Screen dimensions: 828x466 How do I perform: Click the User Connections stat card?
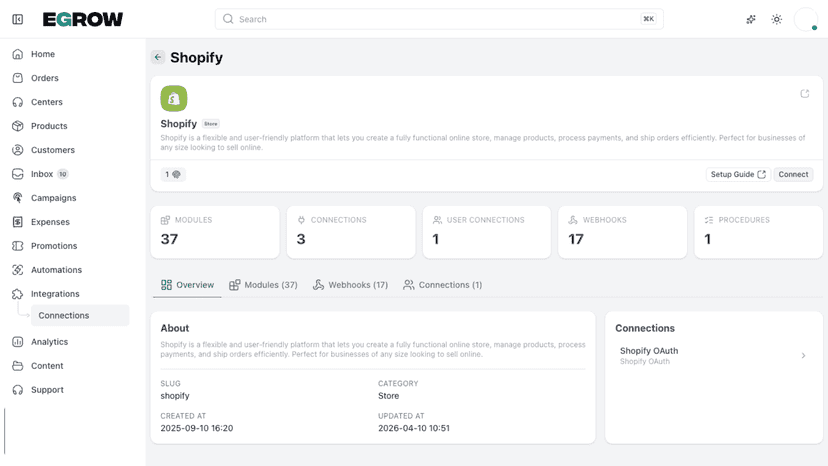[x=486, y=232]
